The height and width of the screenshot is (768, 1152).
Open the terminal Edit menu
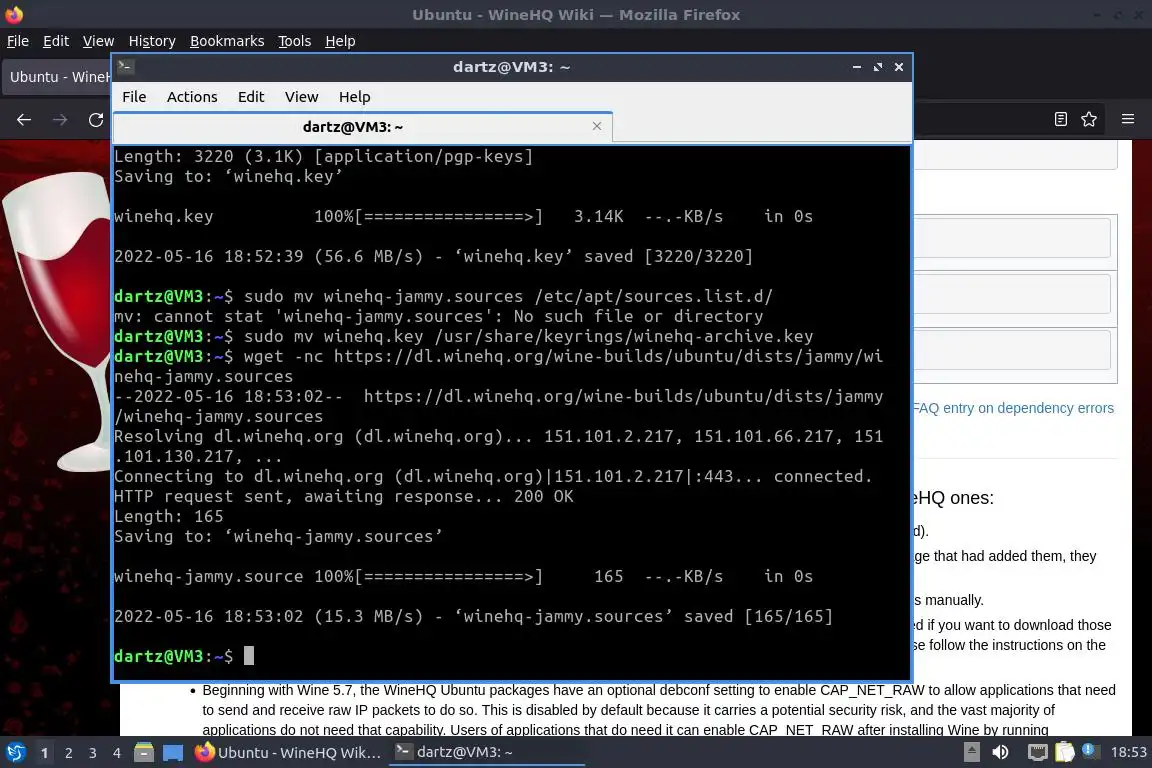[x=251, y=97]
